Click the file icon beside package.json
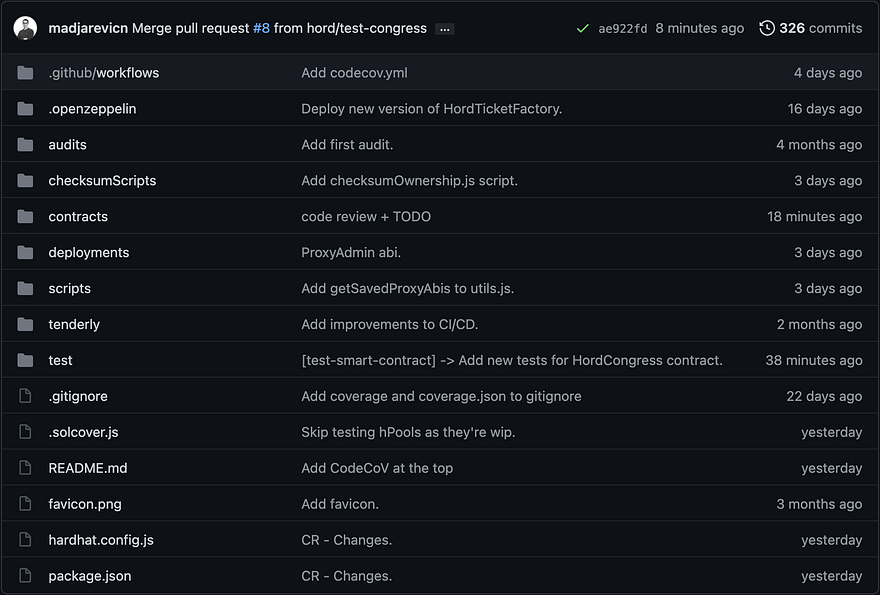 point(25,575)
